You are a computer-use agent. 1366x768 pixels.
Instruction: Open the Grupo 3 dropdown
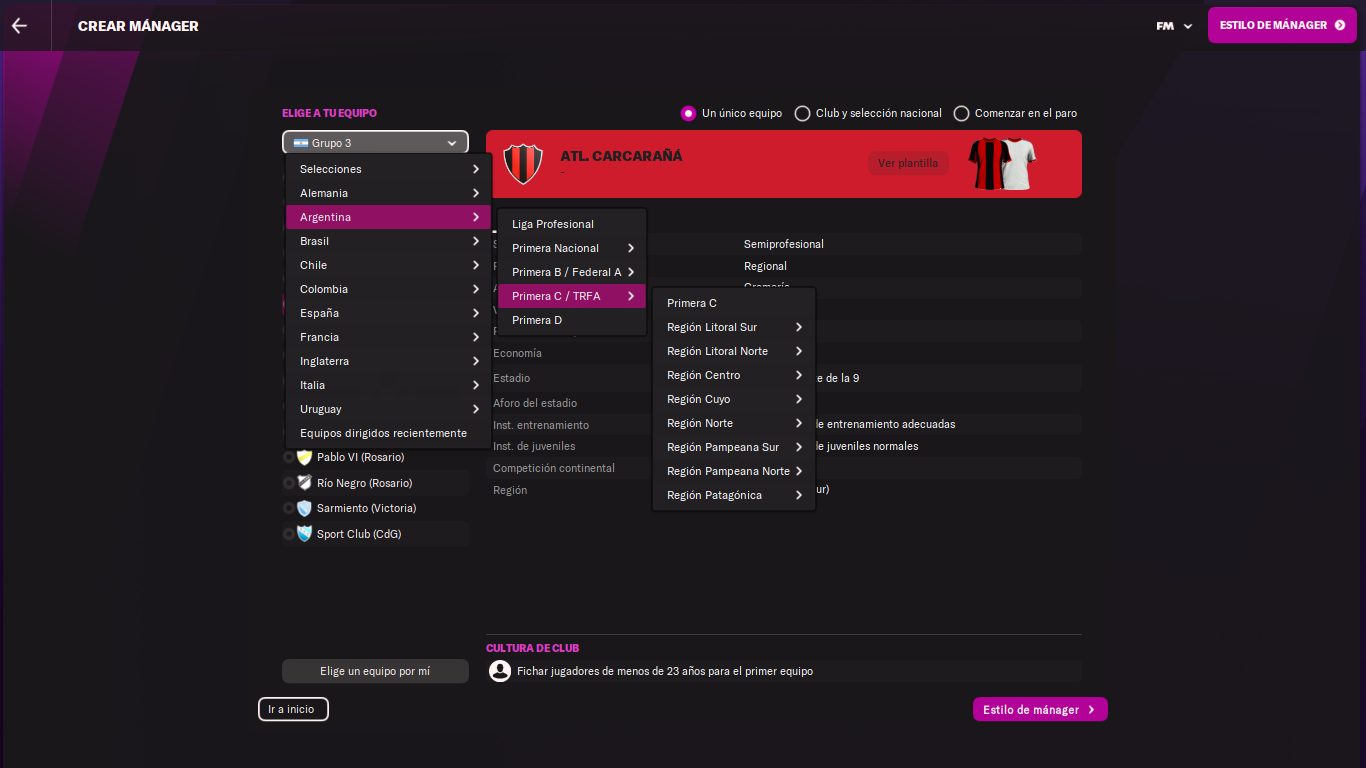pos(375,143)
